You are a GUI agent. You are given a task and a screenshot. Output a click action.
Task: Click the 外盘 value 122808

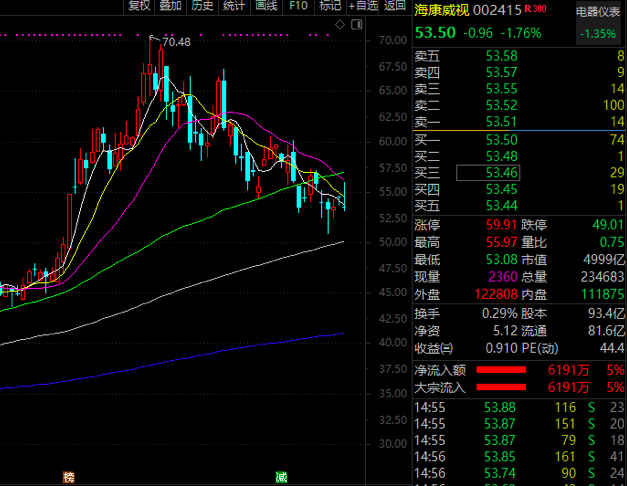click(x=496, y=294)
